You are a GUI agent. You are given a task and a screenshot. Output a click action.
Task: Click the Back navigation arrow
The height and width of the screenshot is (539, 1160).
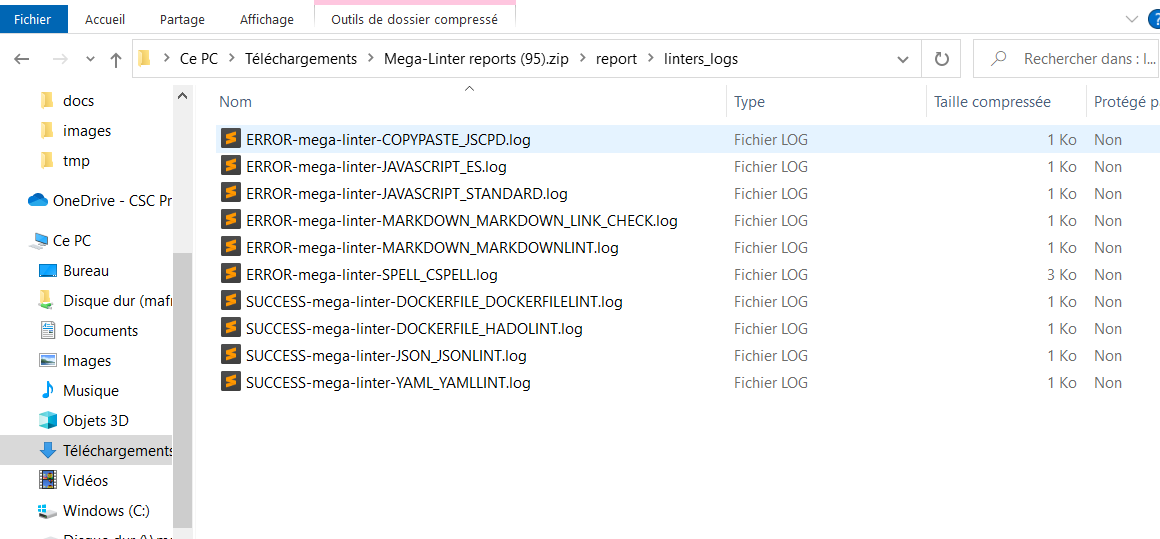(x=21, y=60)
